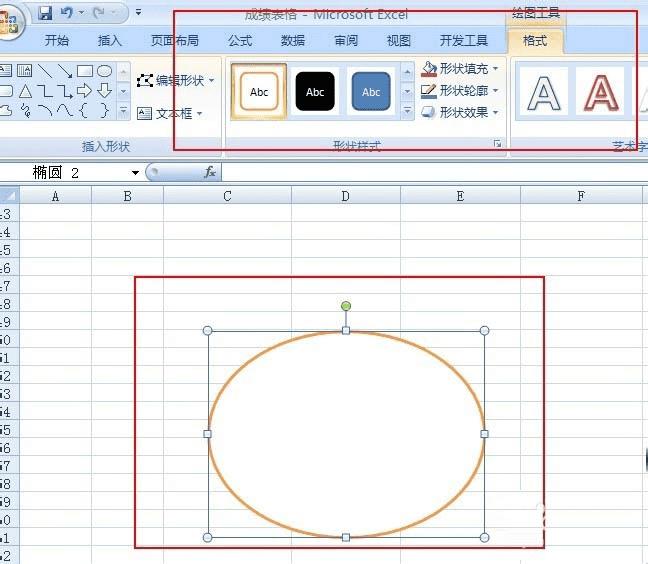Move the shapes gallery down one row
This screenshot has width=648, height=564.
click(123, 91)
